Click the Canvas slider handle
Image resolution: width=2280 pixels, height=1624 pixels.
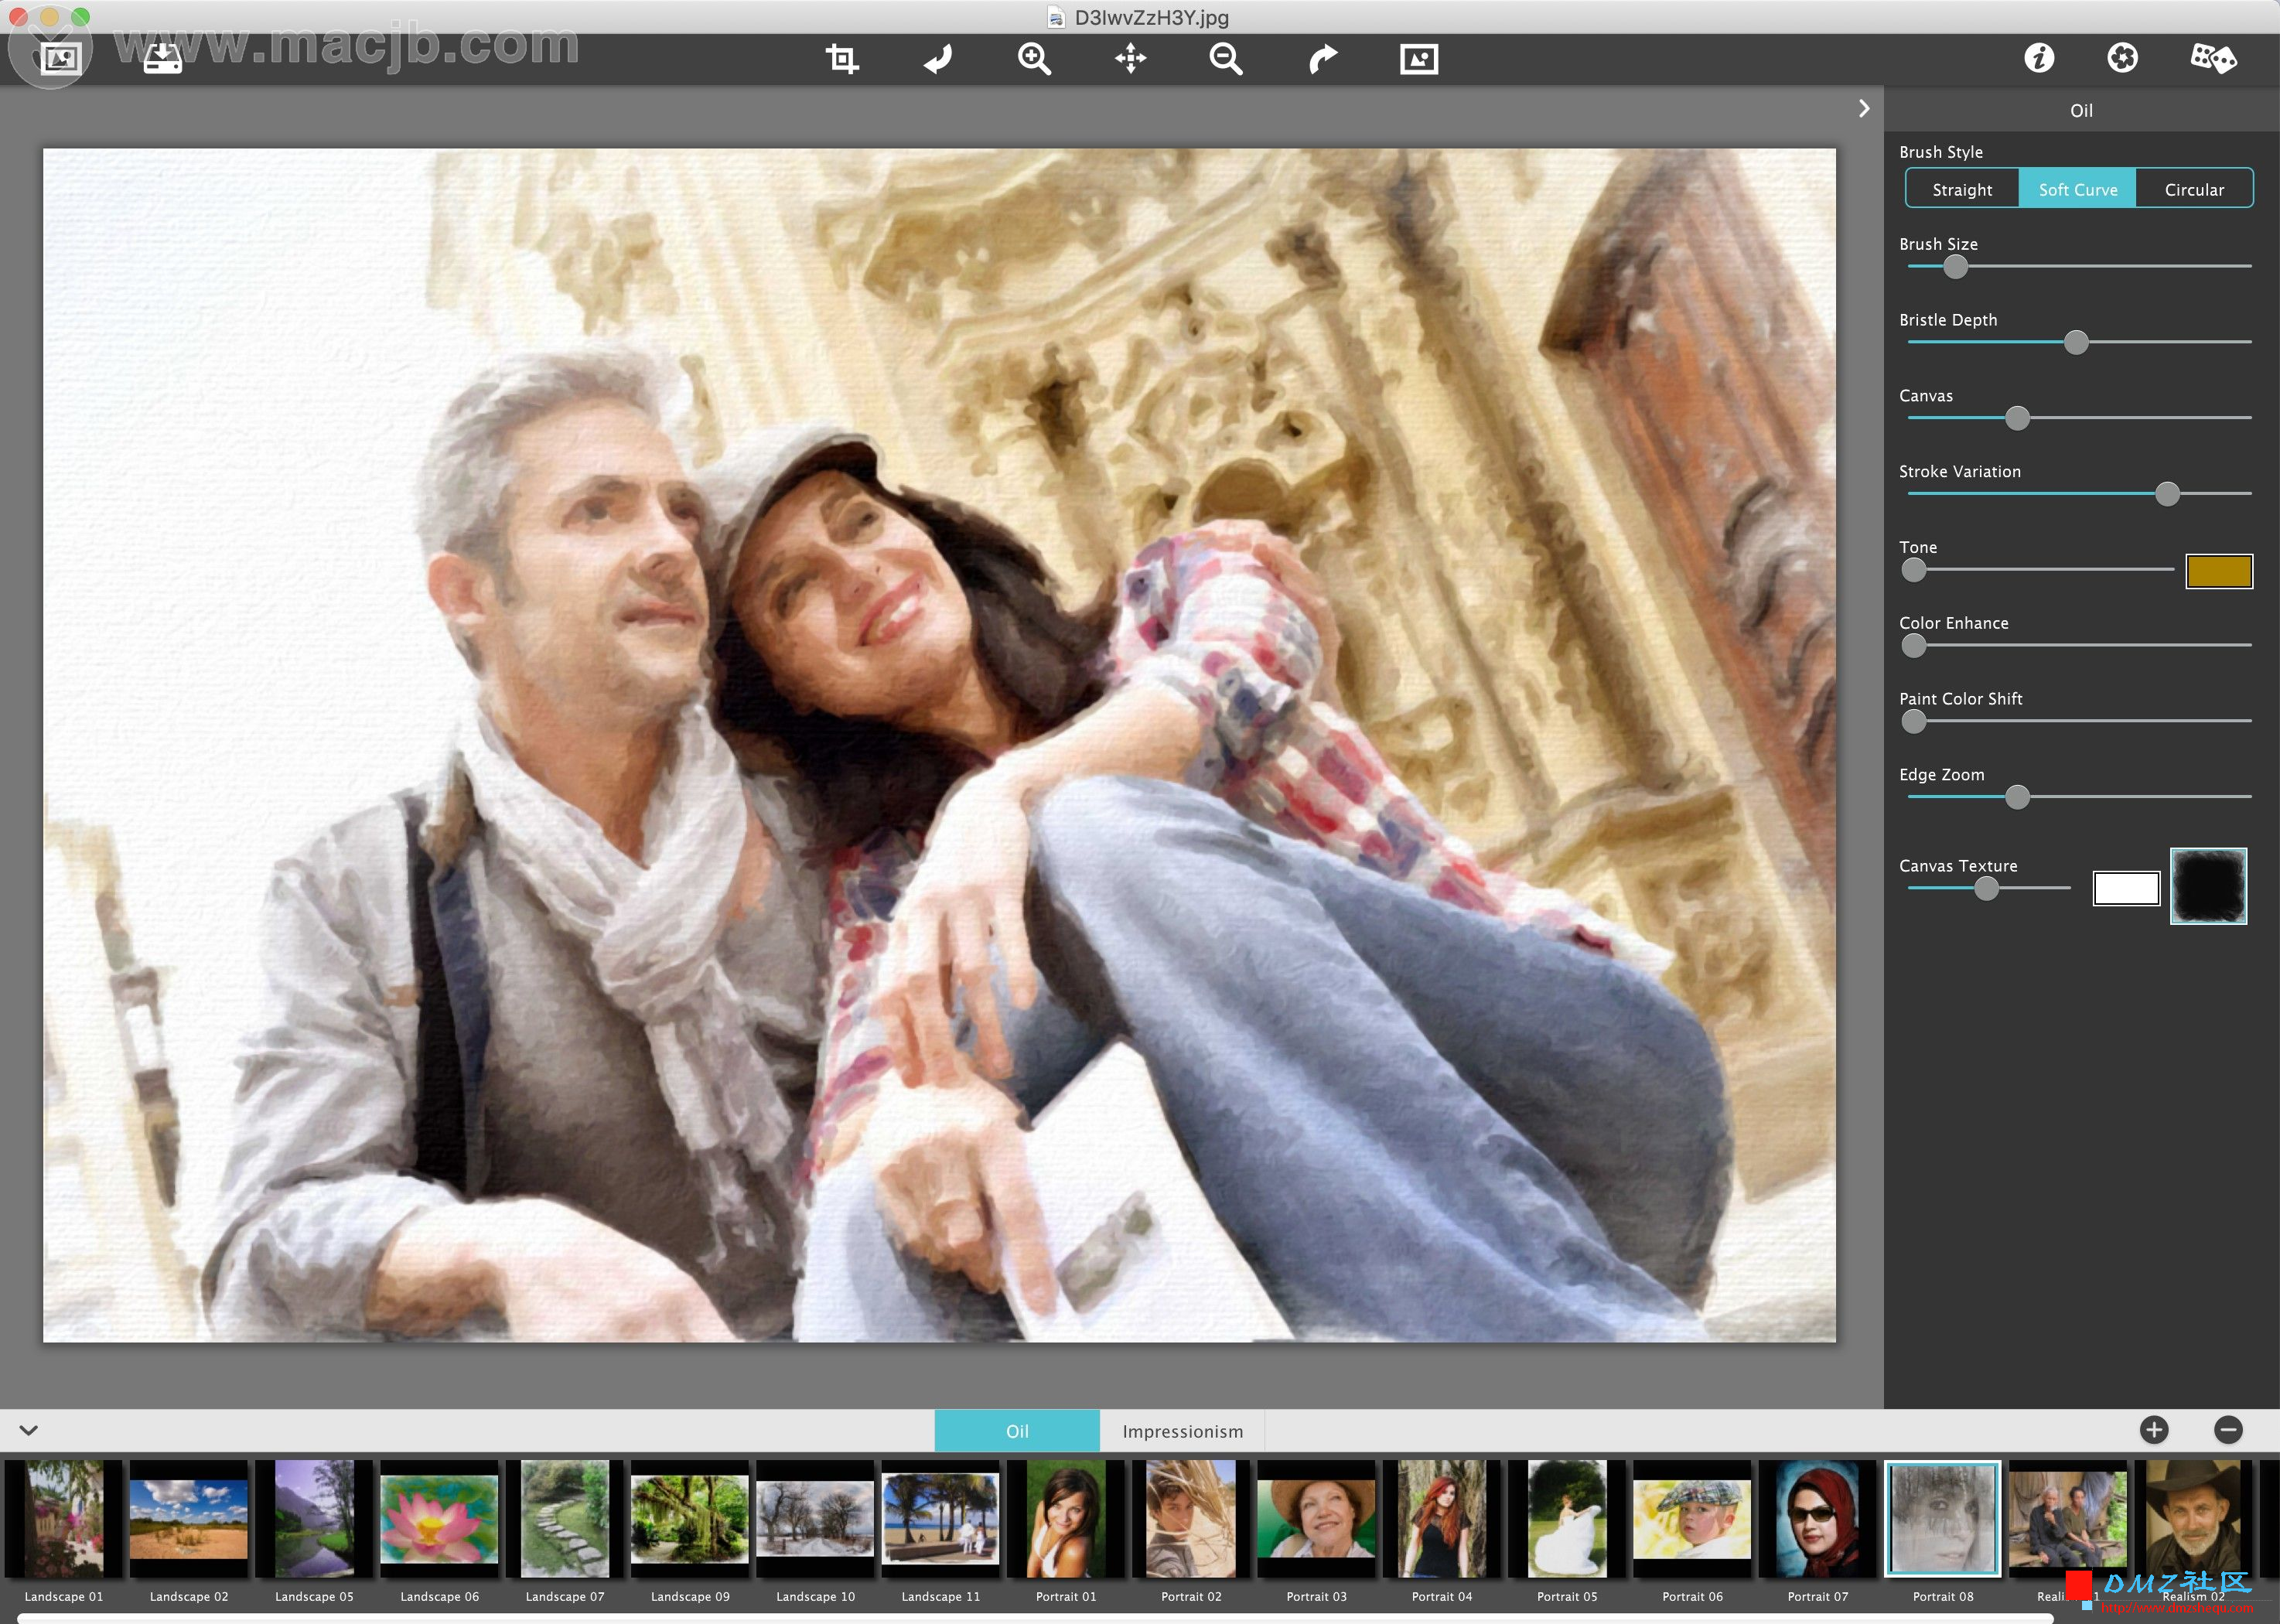pyautogui.click(x=2017, y=418)
